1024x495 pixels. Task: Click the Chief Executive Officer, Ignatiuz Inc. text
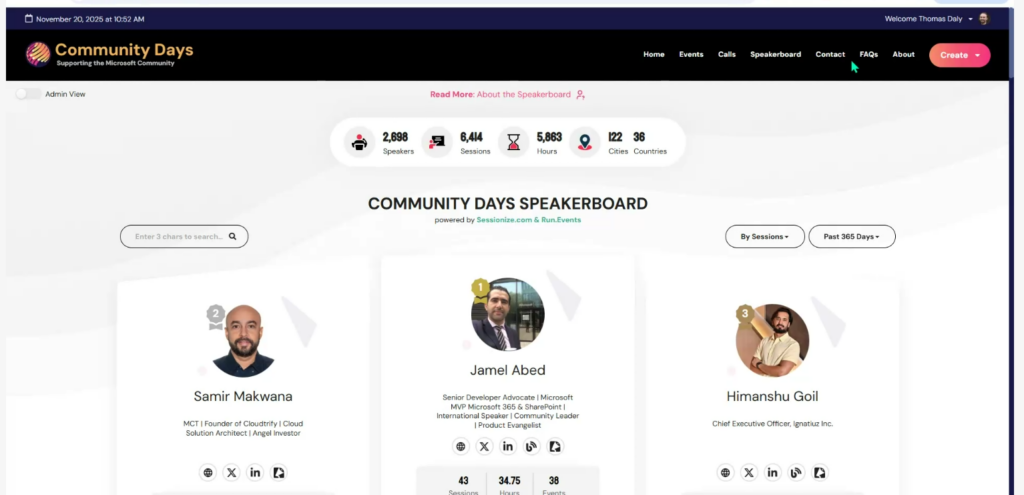click(773, 424)
